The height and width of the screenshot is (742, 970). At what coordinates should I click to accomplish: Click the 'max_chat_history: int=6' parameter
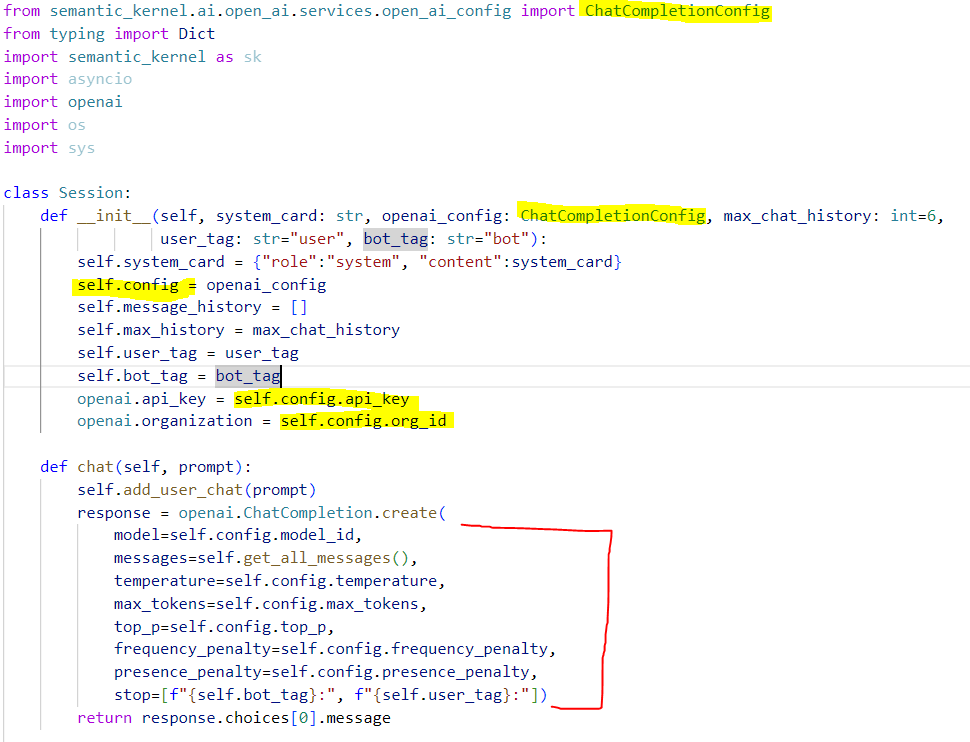(x=829, y=216)
